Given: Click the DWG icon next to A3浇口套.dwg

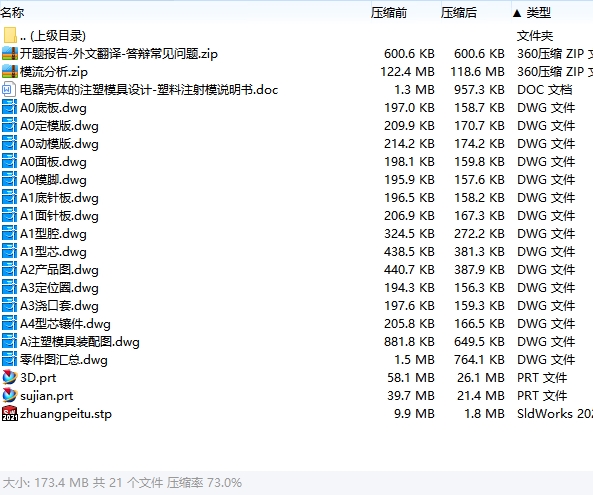Looking at the screenshot, I should pos(9,306).
